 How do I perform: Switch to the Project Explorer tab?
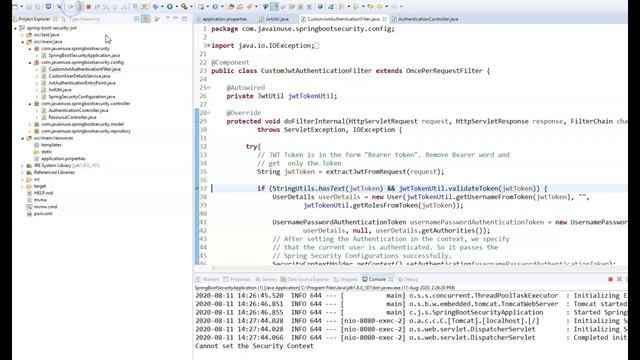coord(34,19)
